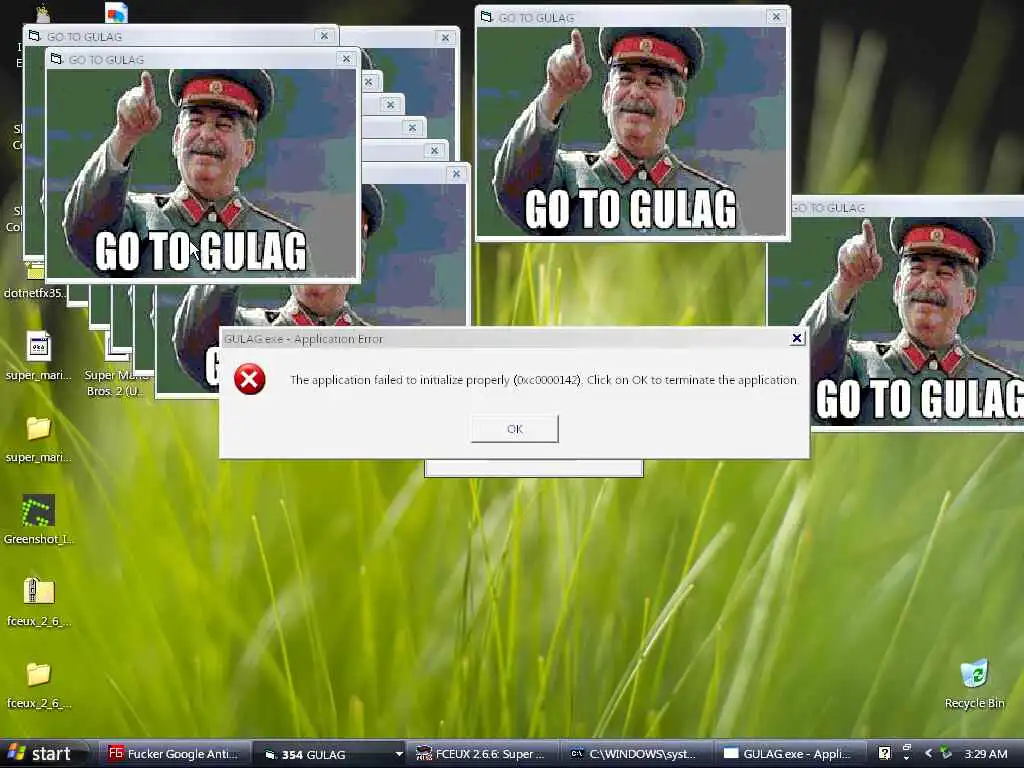Close the GULAG.exe Application Error dialog
Image resolution: width=1024 pixels, height=768 pixels.
[797, 338]
